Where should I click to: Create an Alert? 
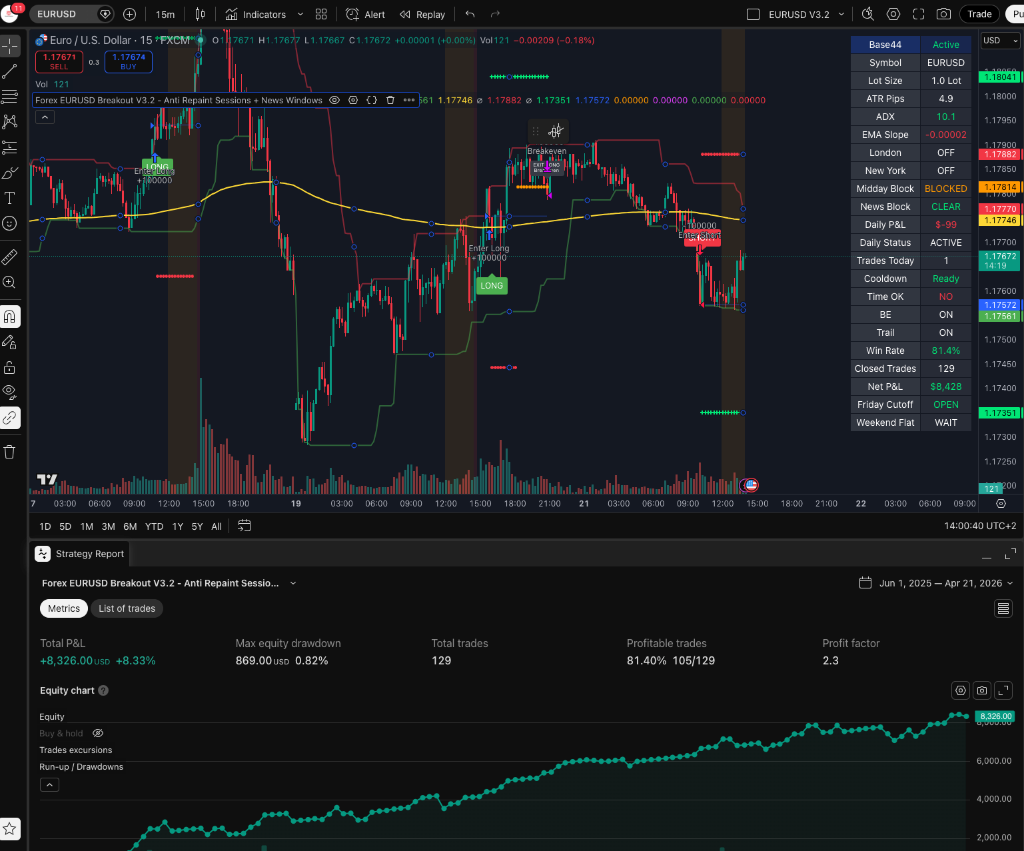point(366,14)
